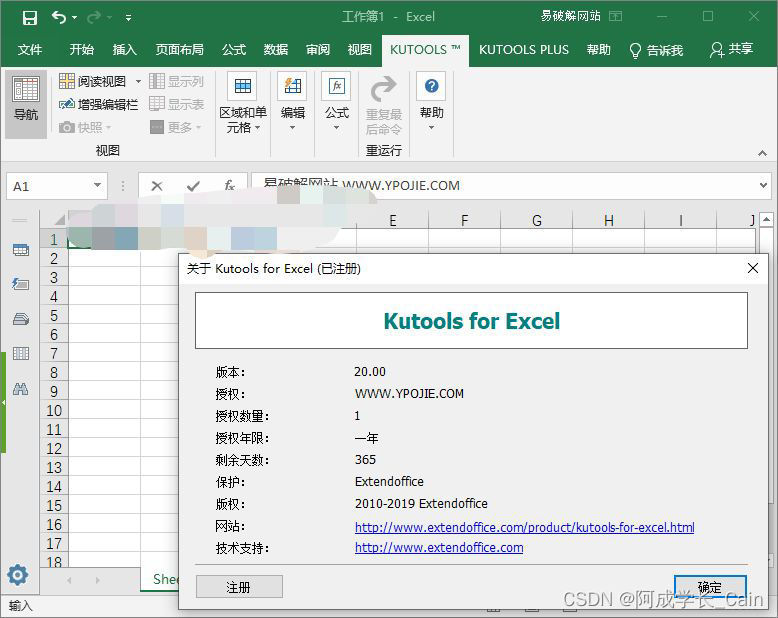Switch to the 视图 ribbon tab
The height and width of the screenshot is (618, 778).
(x=359, y=50)
